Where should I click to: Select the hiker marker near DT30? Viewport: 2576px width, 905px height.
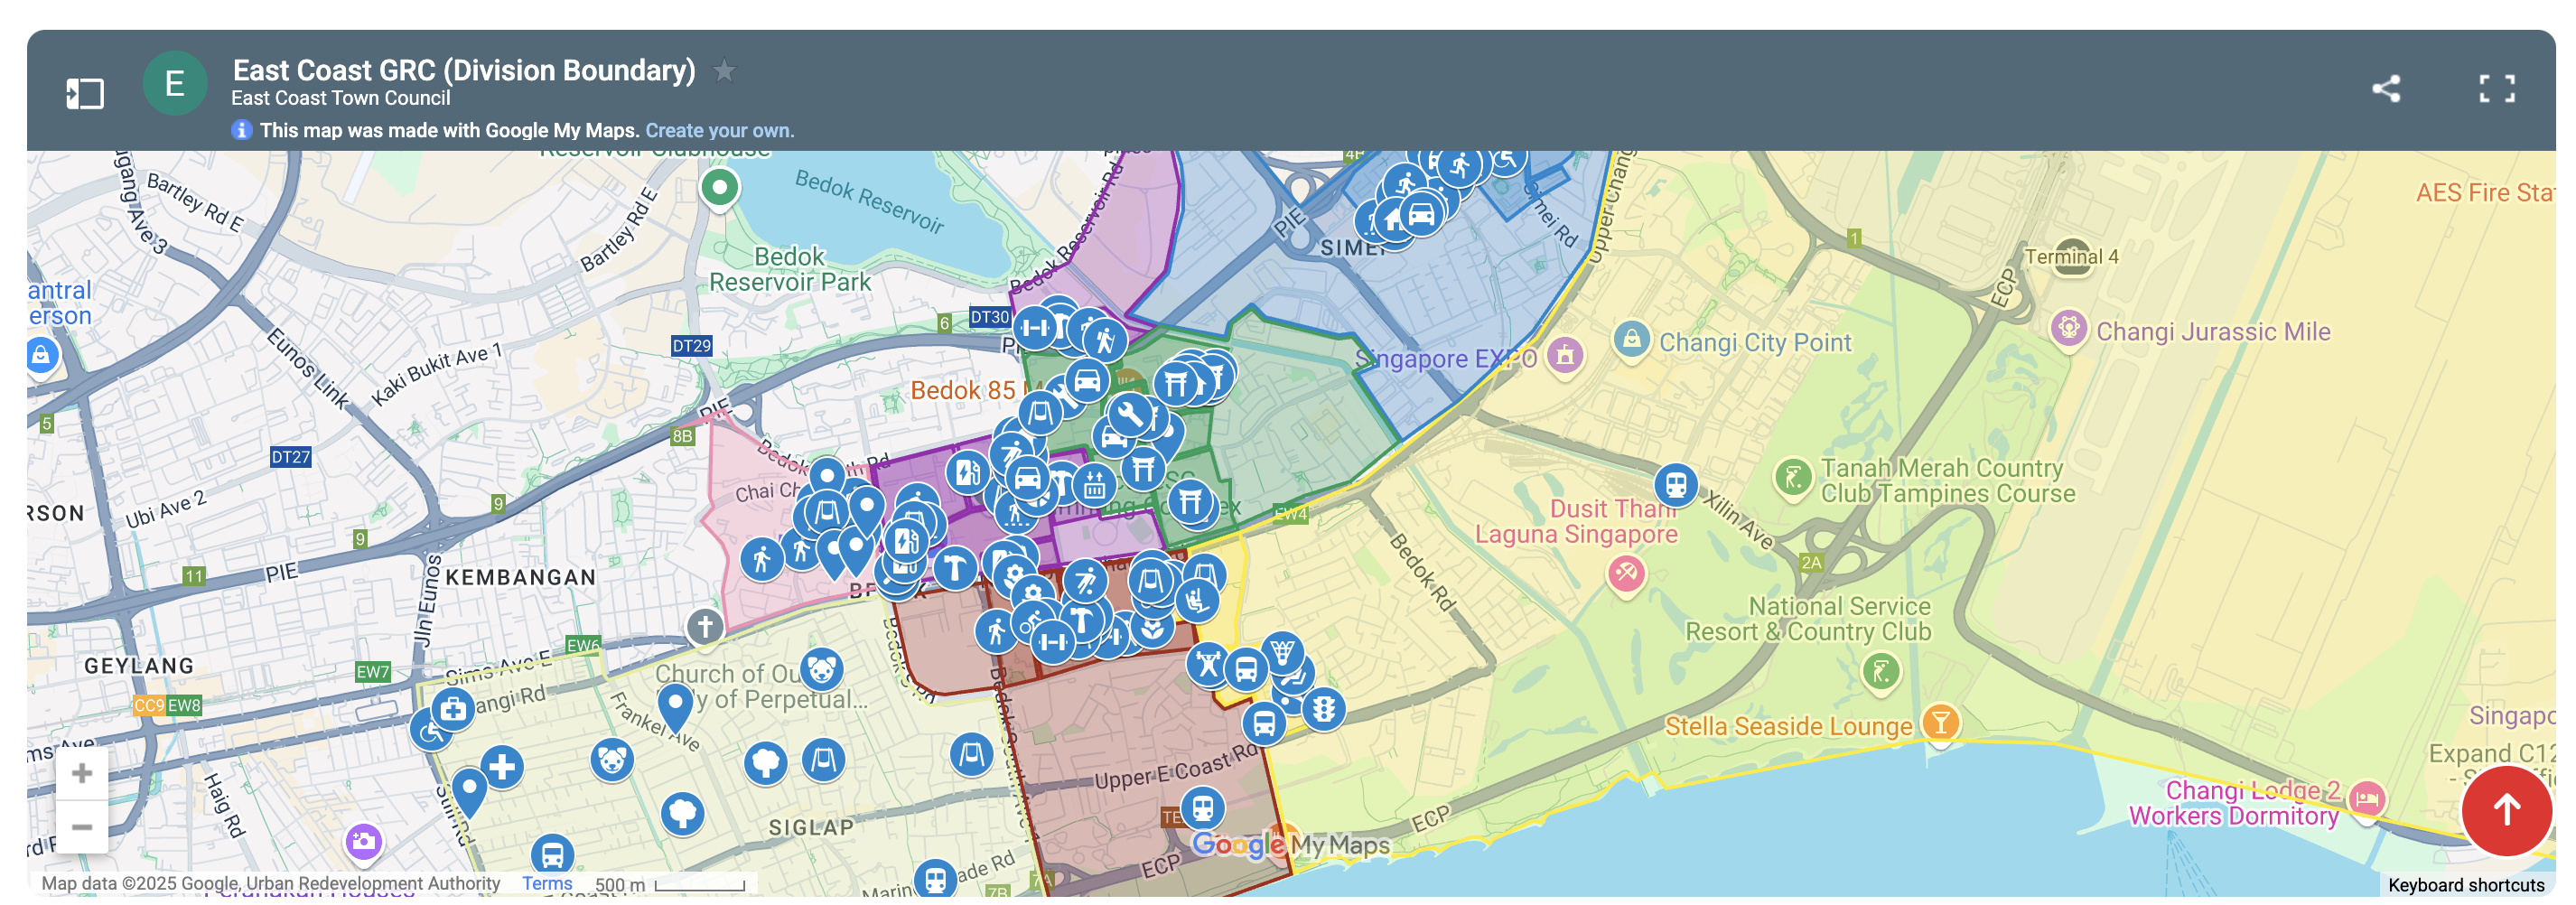(1105, 341)
